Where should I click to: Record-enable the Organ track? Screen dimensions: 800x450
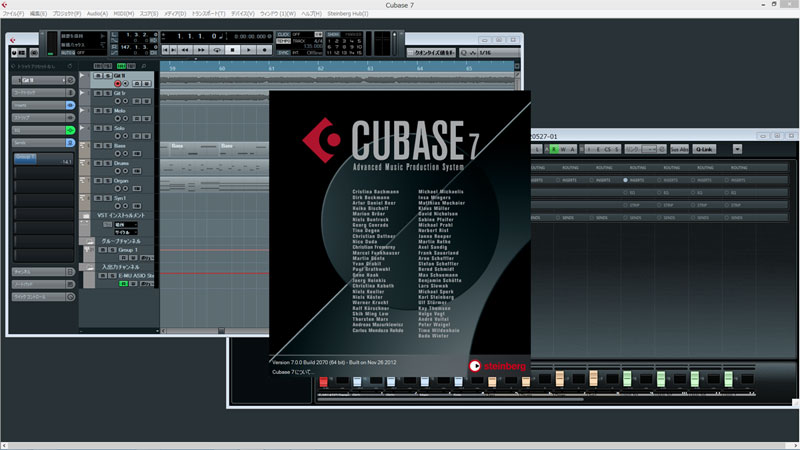point(118,188)
